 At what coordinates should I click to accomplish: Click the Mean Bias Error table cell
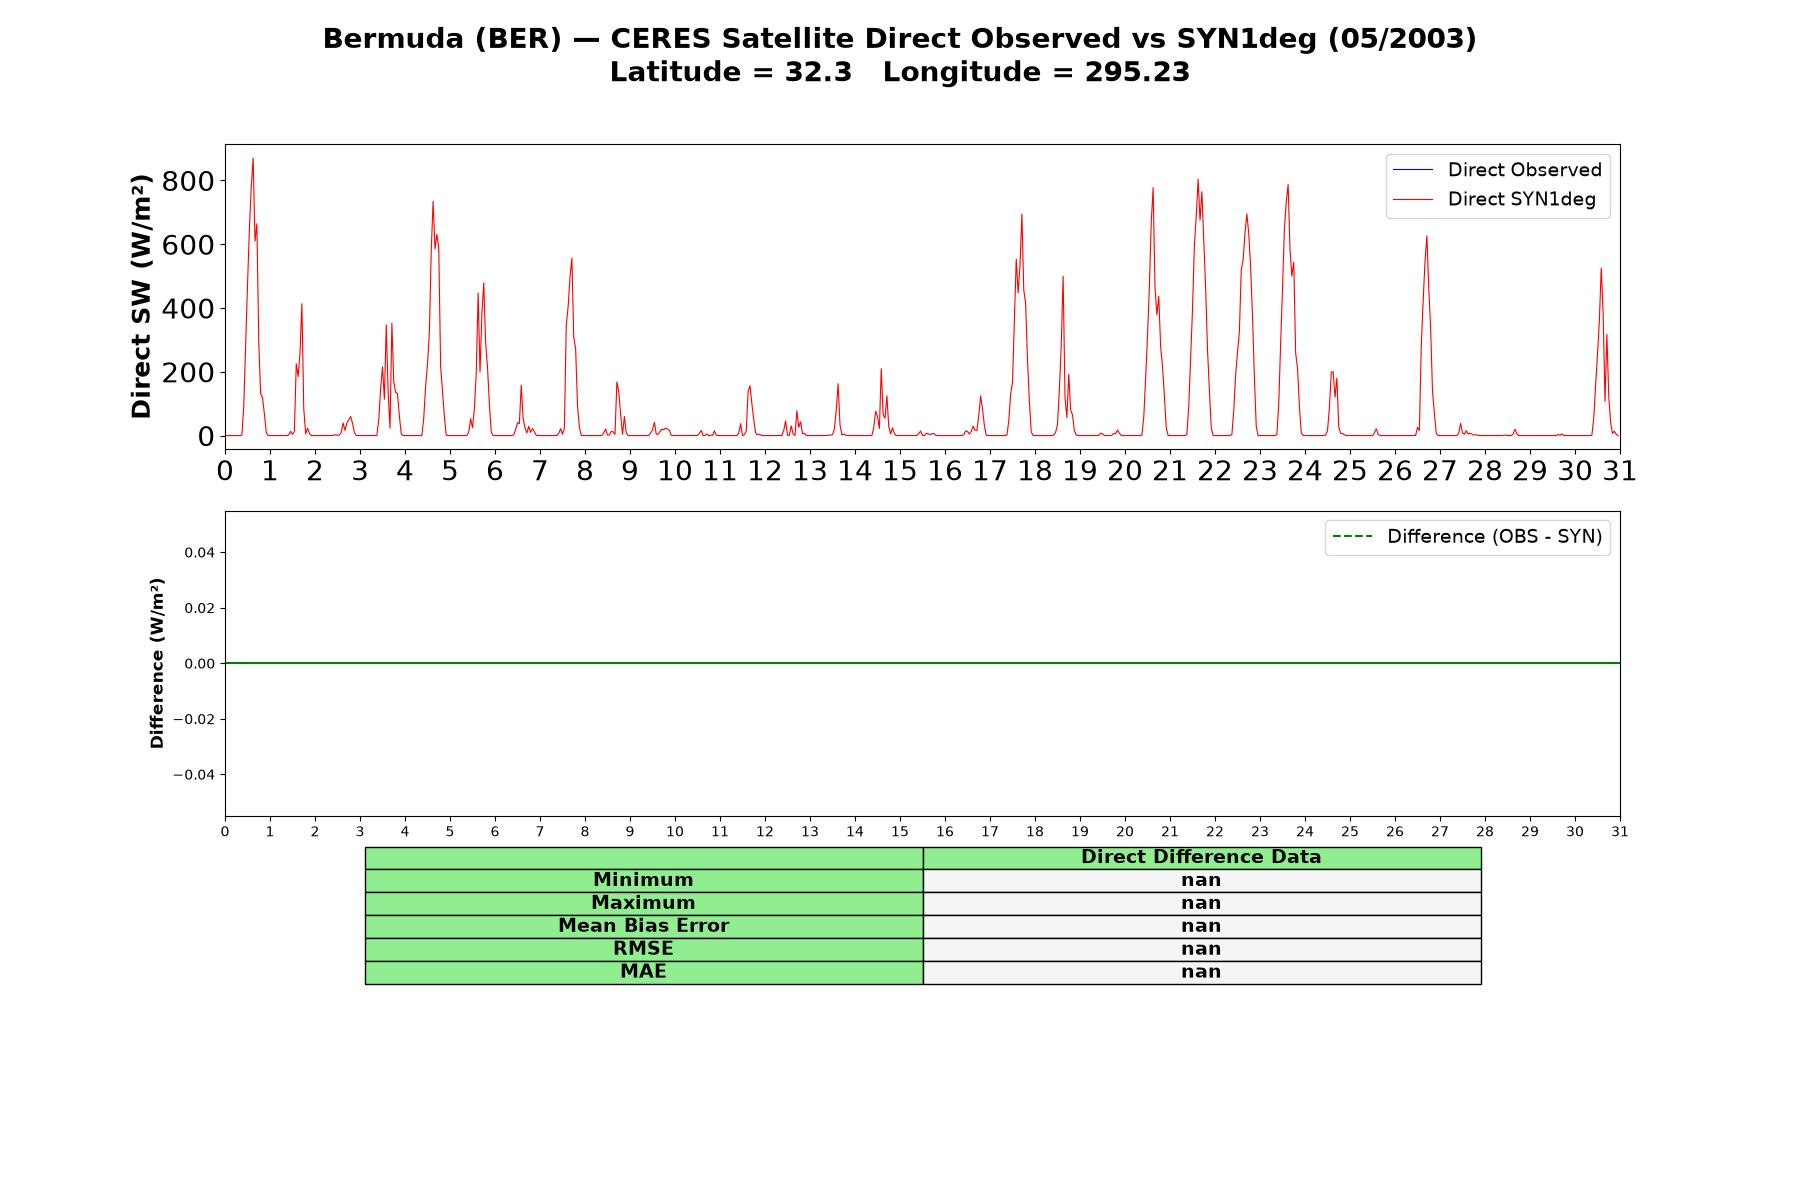[643, 926]
